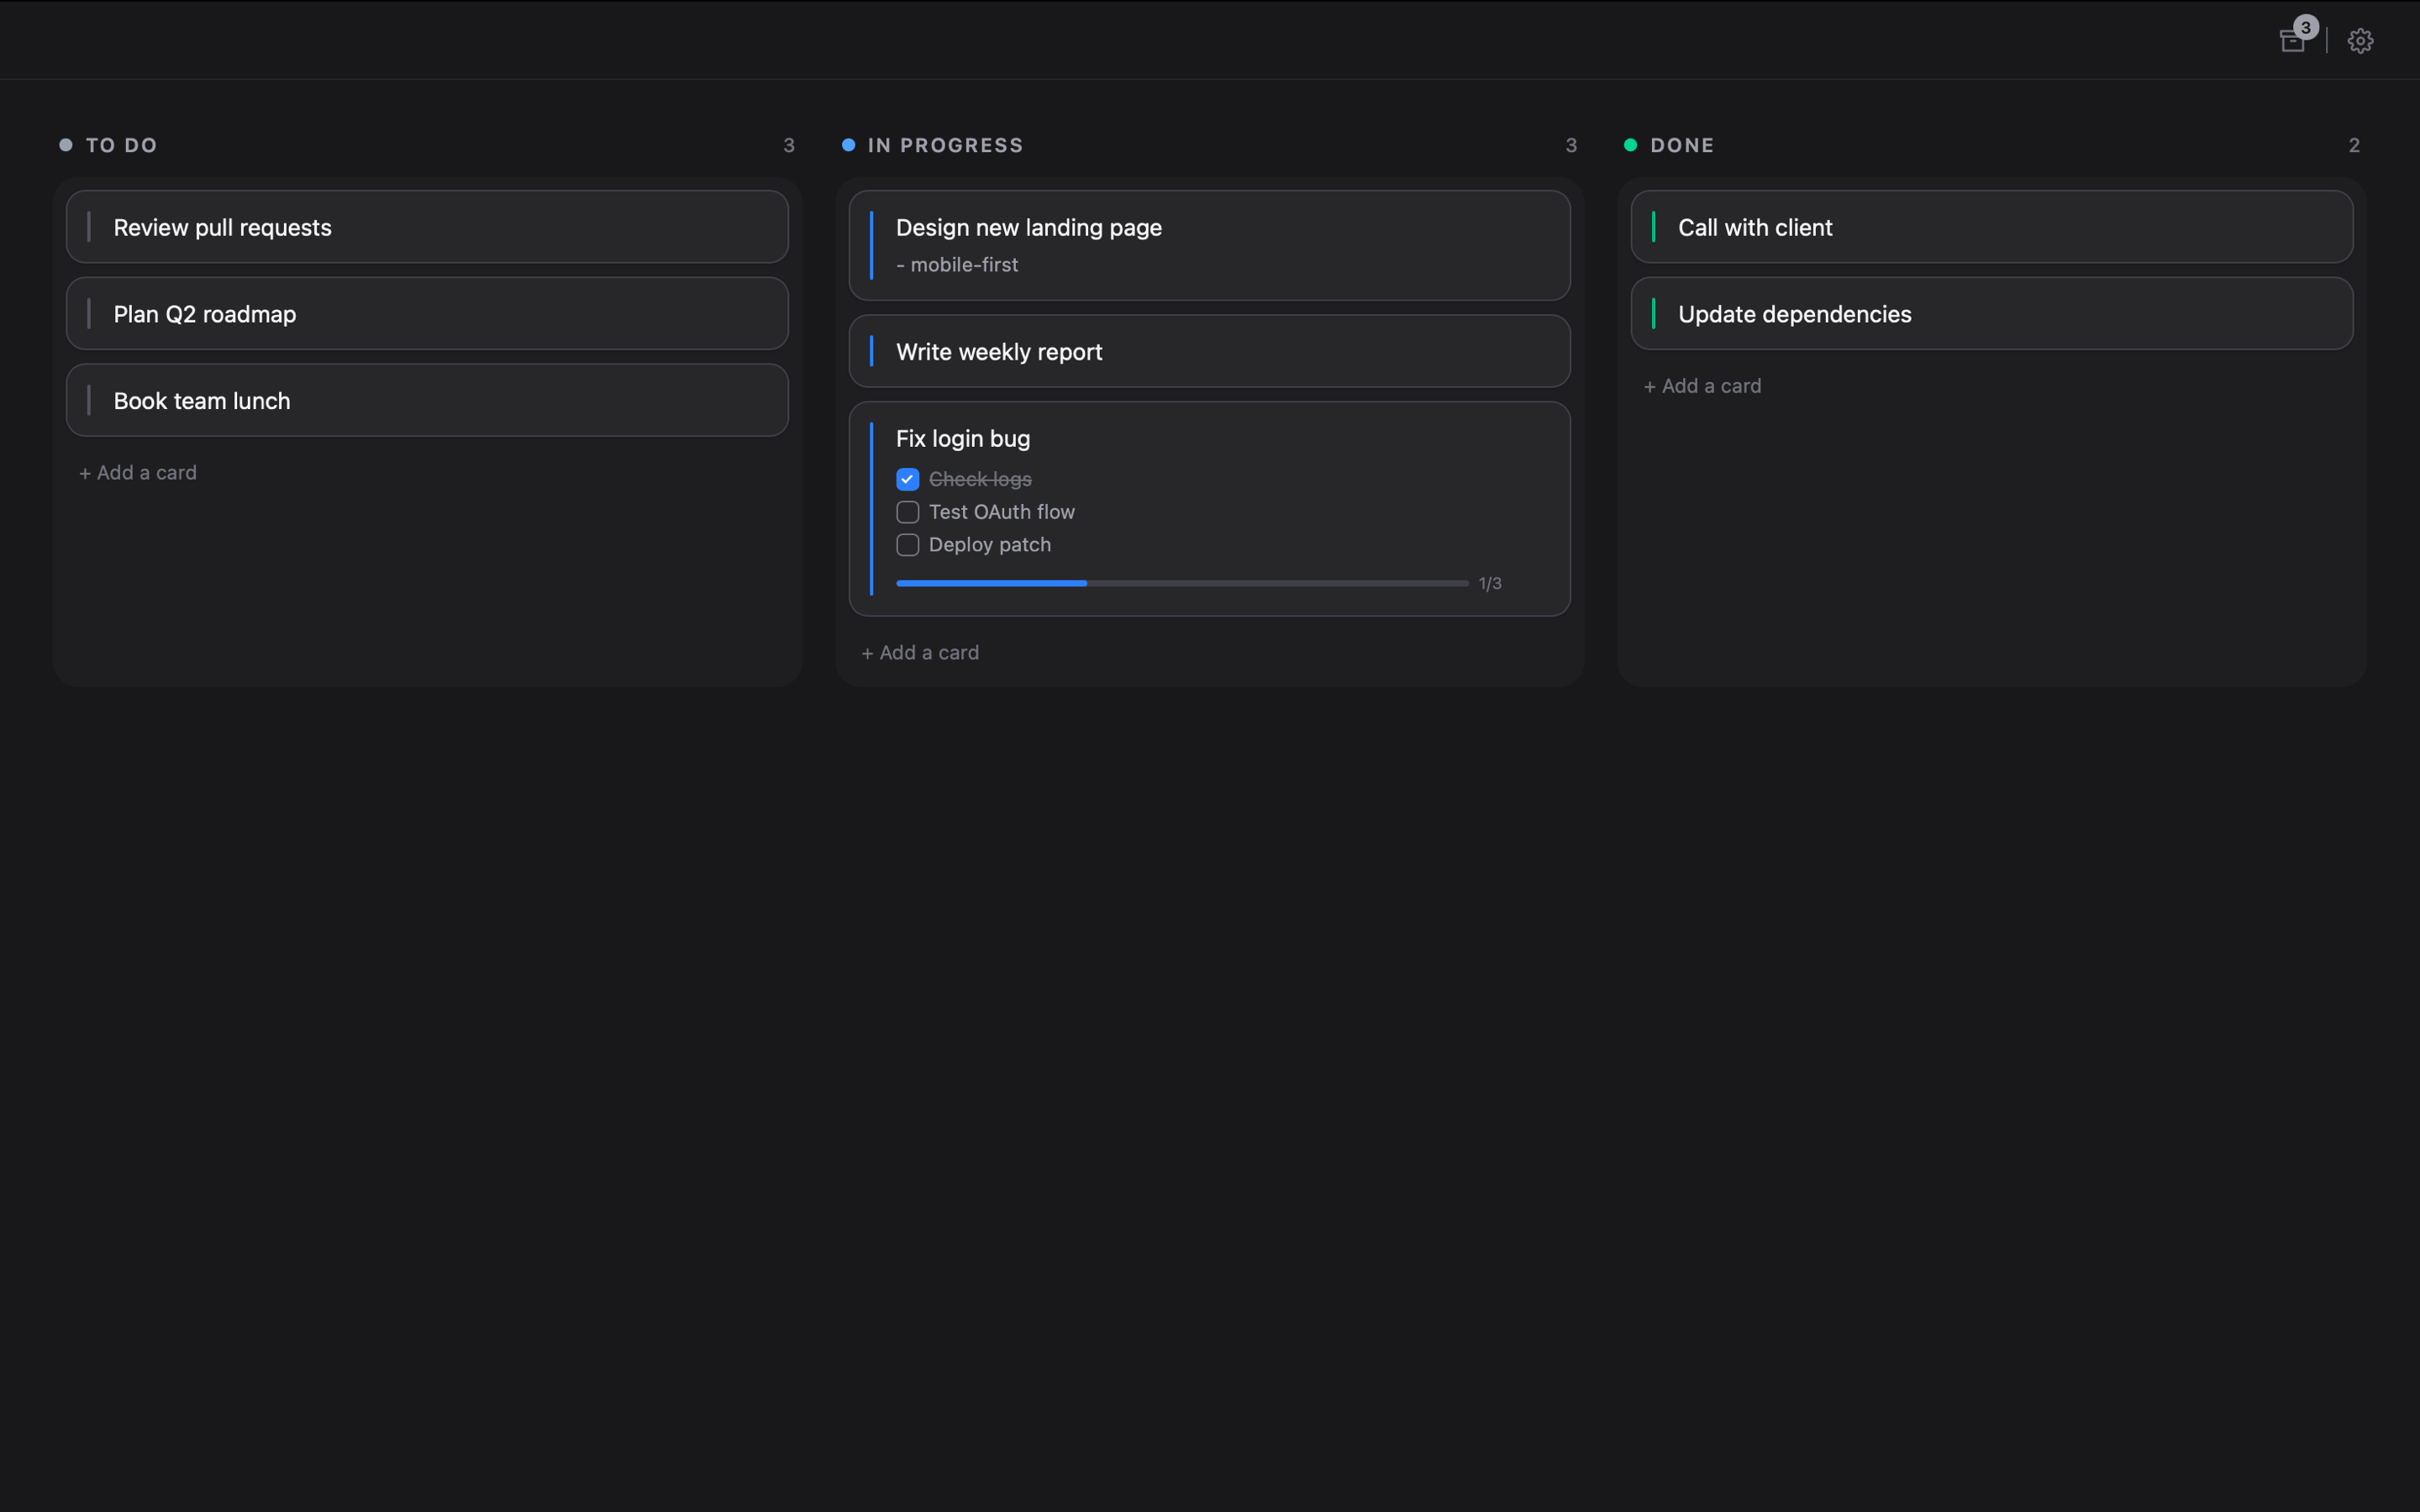Screen dimensions: 2420x1512
Task: Add a card to Done column
Action: point(1702,386)
